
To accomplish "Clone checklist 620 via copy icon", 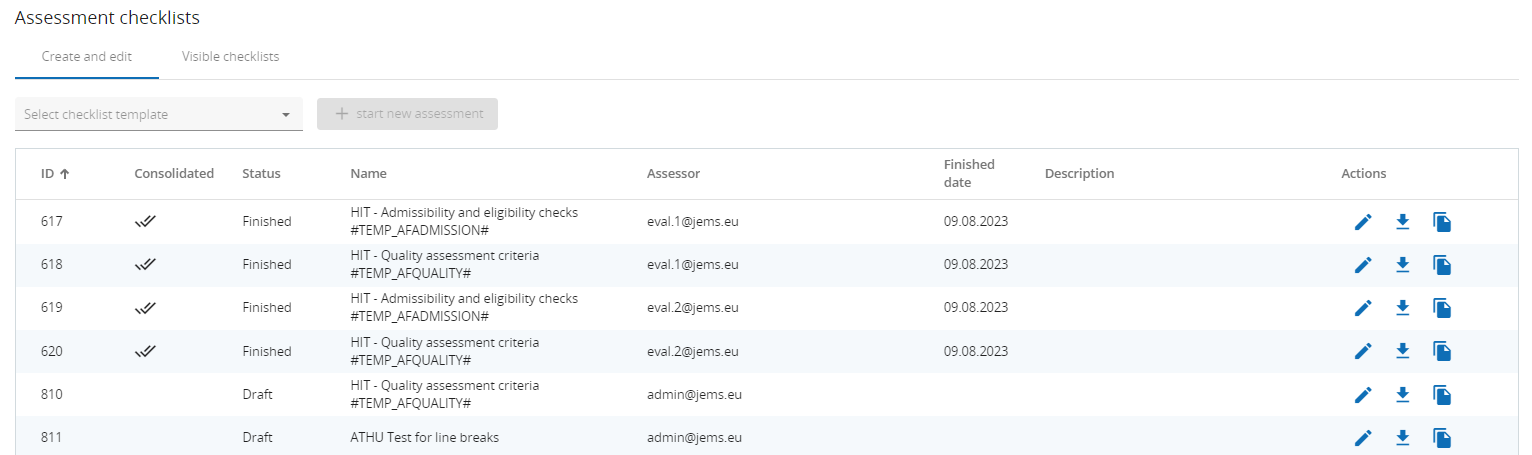I will pyautogui.click(x=1442, y=351).
